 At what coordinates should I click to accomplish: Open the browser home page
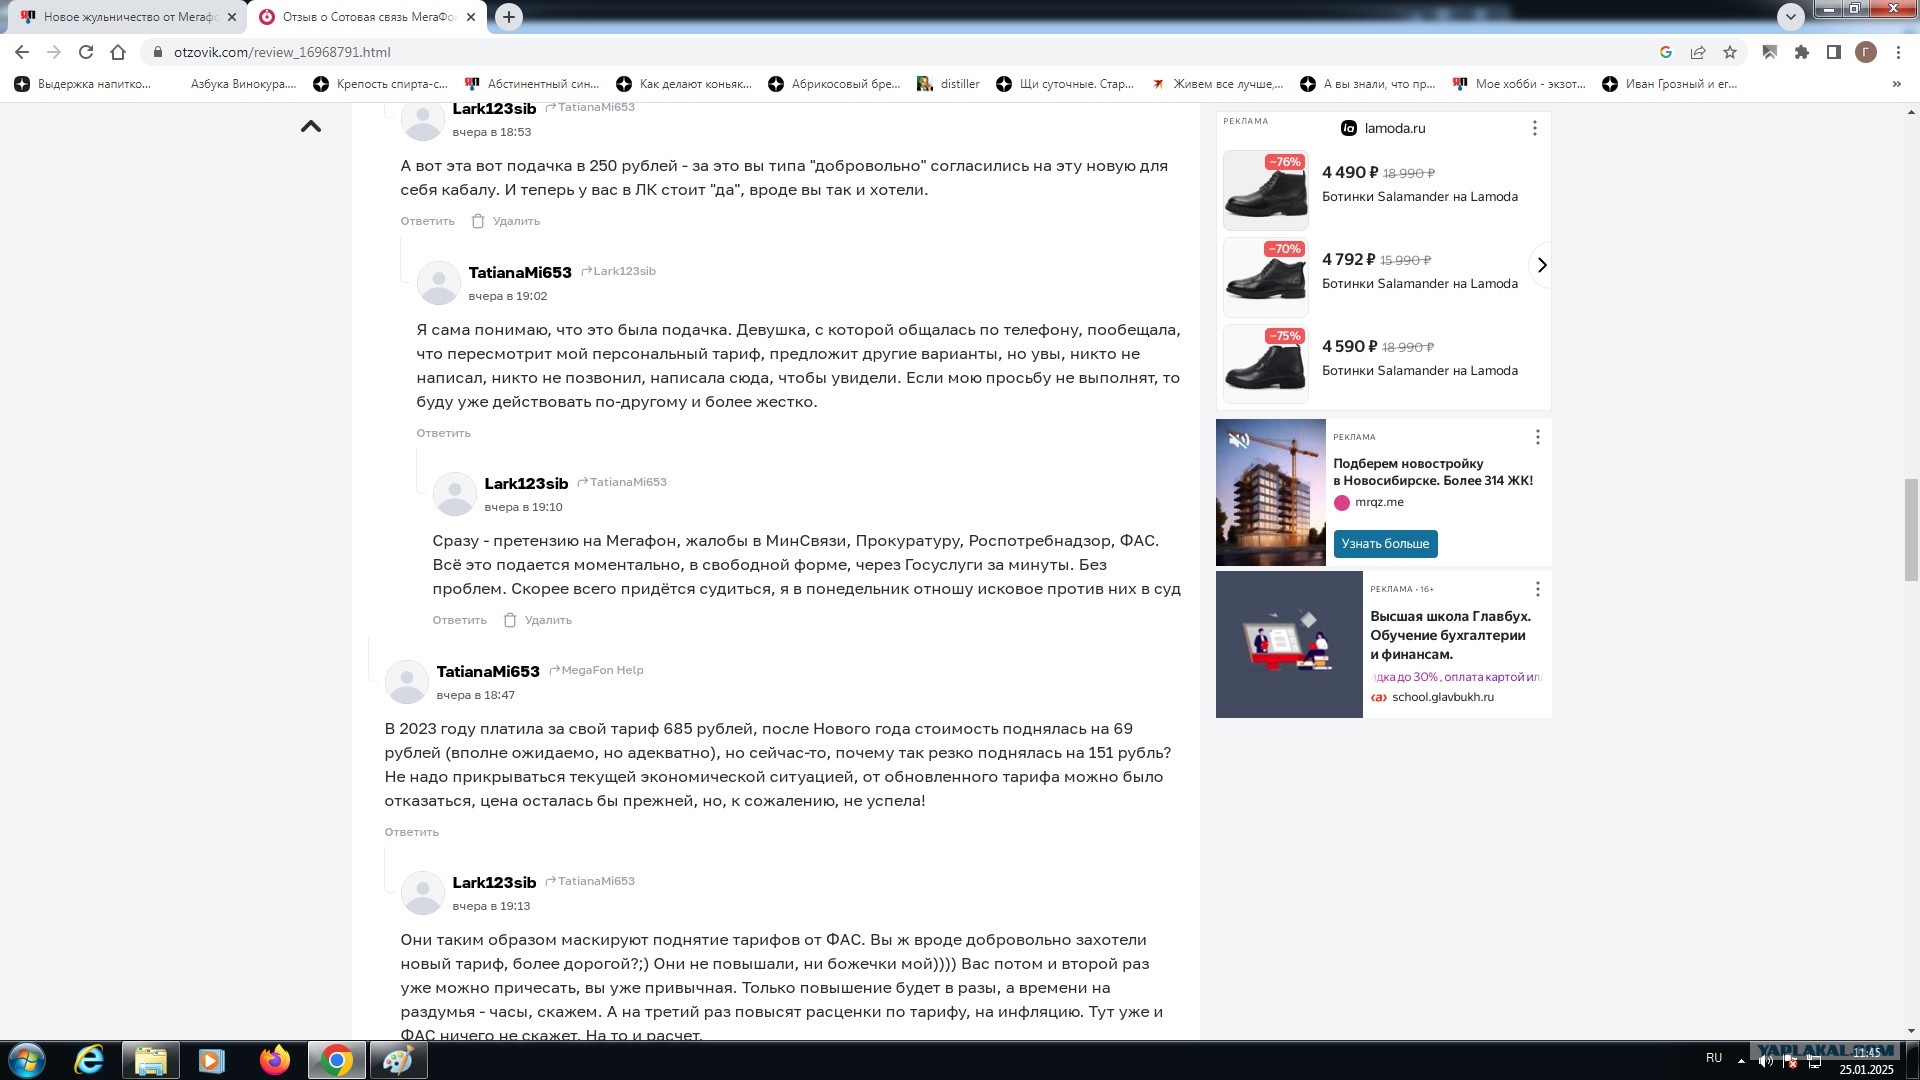click(x=118, y=52)
